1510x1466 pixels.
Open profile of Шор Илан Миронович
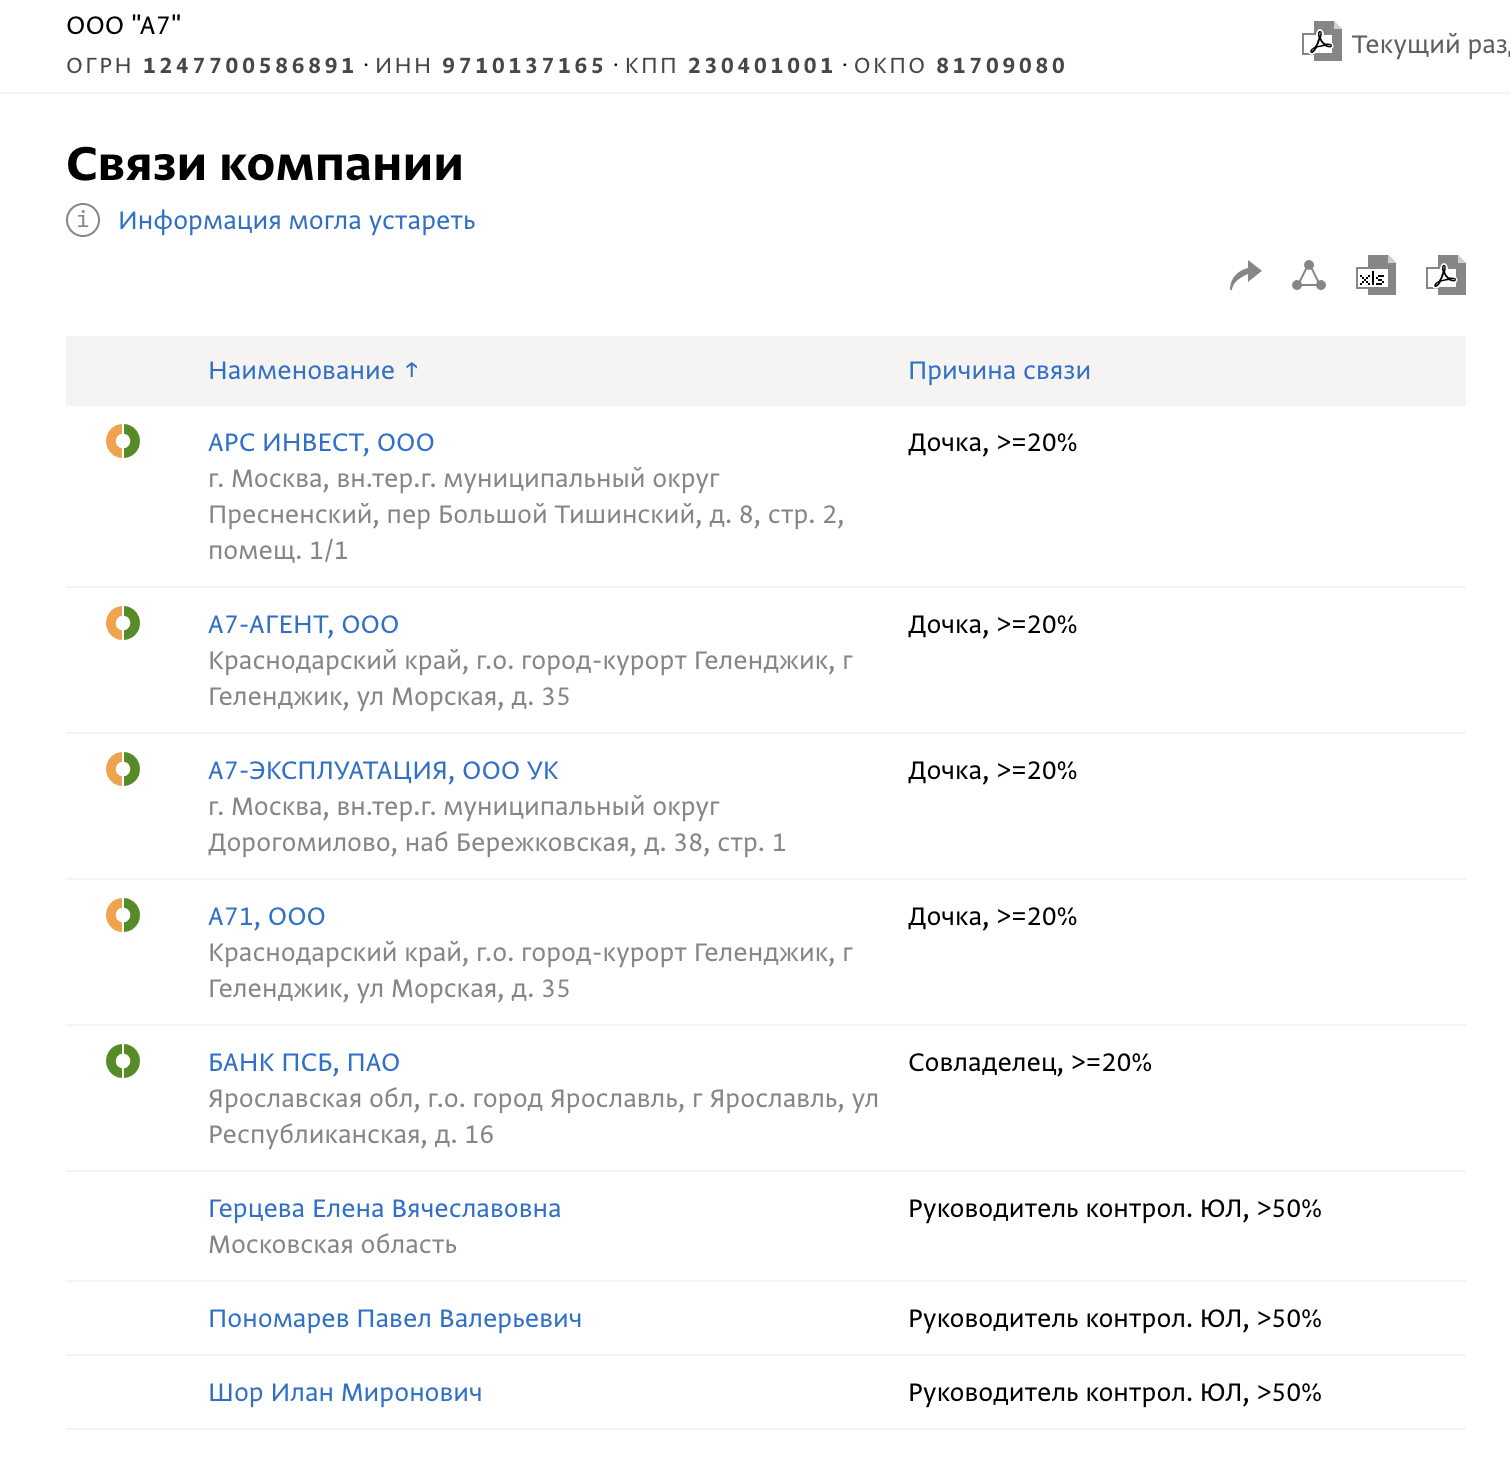pyautogui.click(x=345, y=1391)
